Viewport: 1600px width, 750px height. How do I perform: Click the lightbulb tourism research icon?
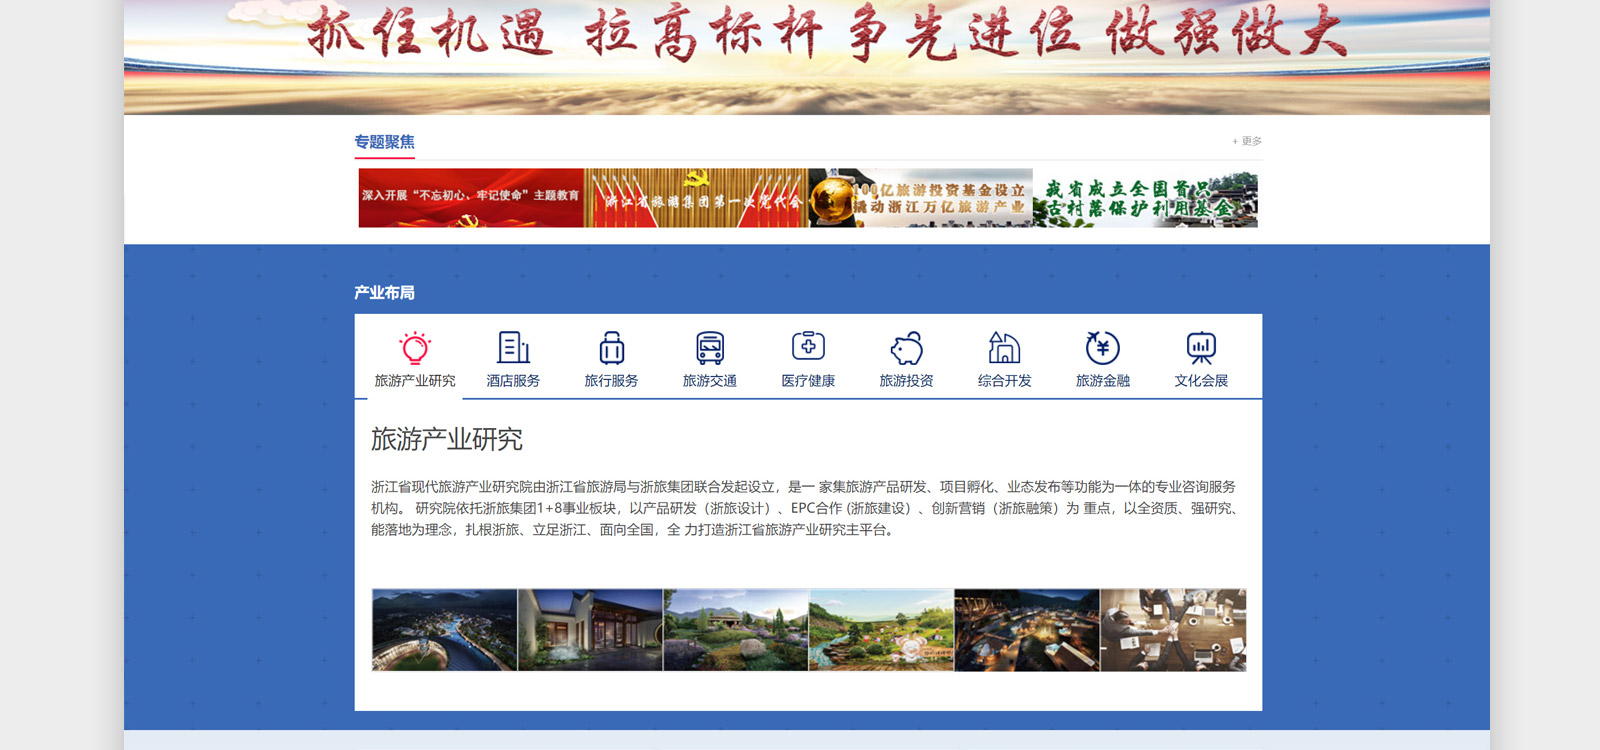click(415, 348)
